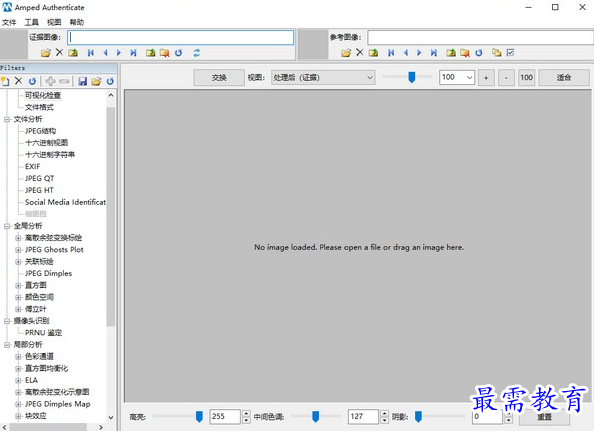Click the 阴影 shadows slider handle
Screen dimensions: 594x431
click(418, 417)
